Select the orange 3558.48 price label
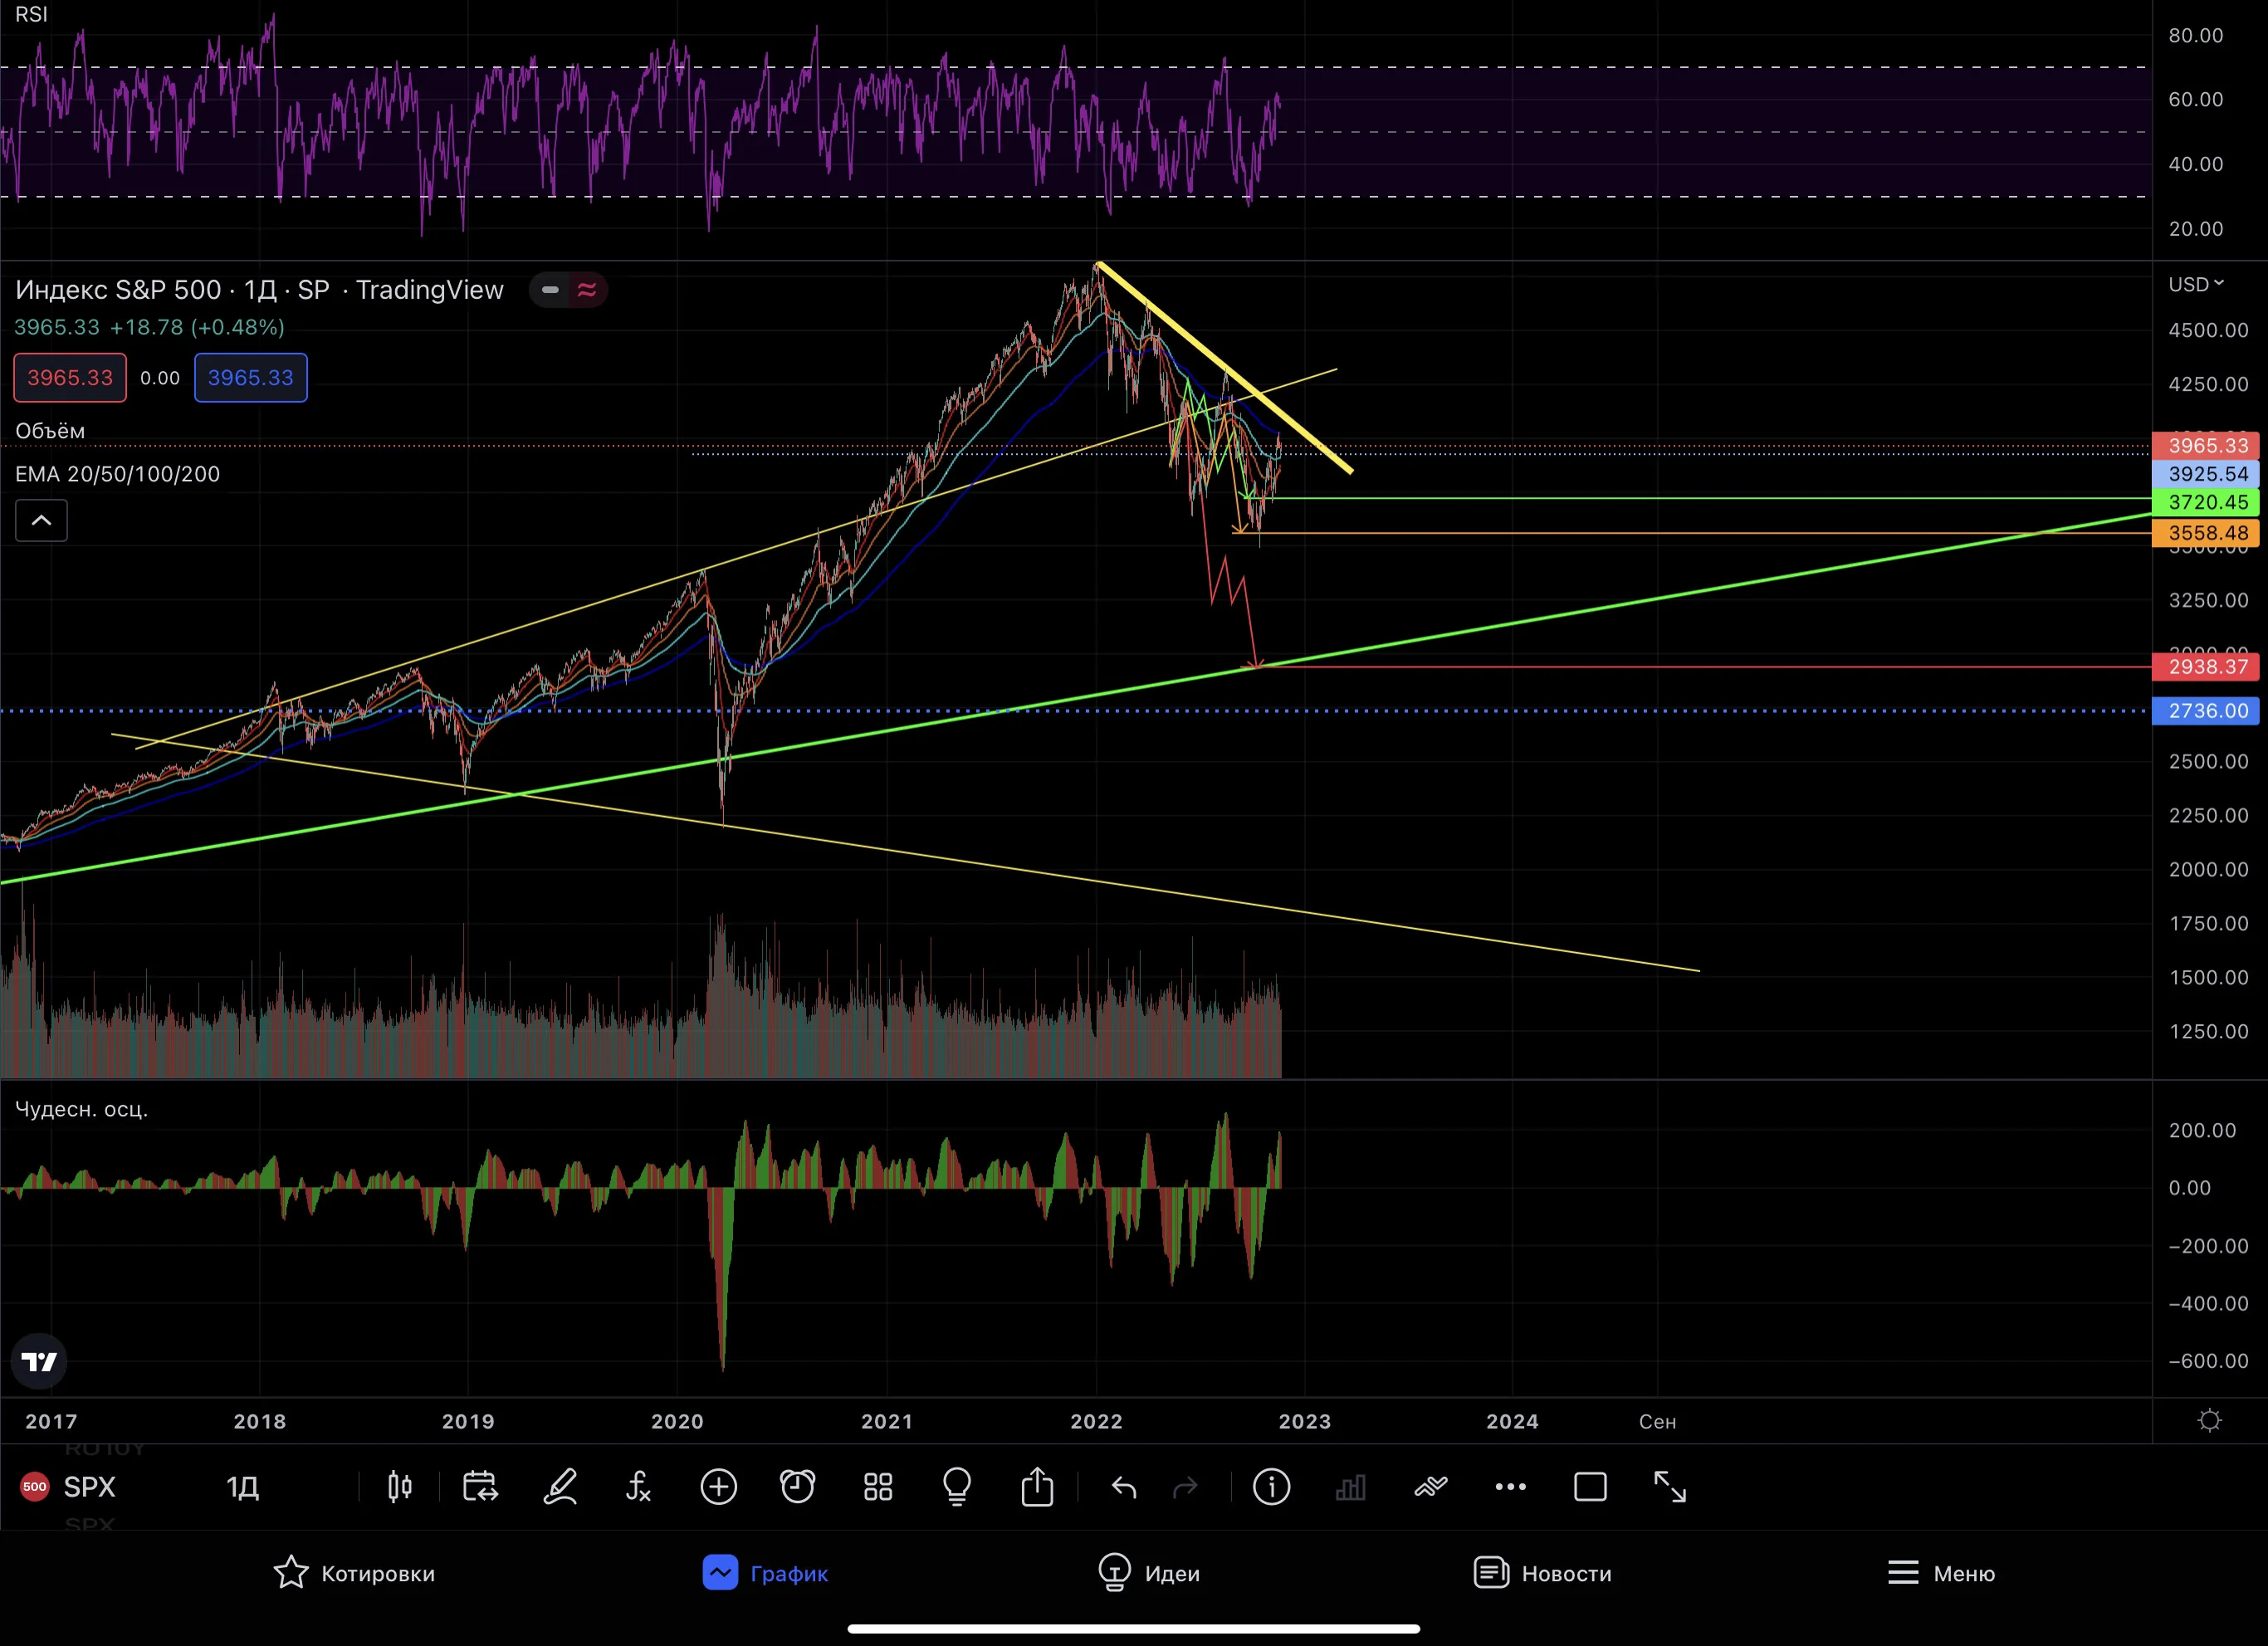Image resolution: width=2268 pixels, height=1646 pixels. tap(2206, 533)
